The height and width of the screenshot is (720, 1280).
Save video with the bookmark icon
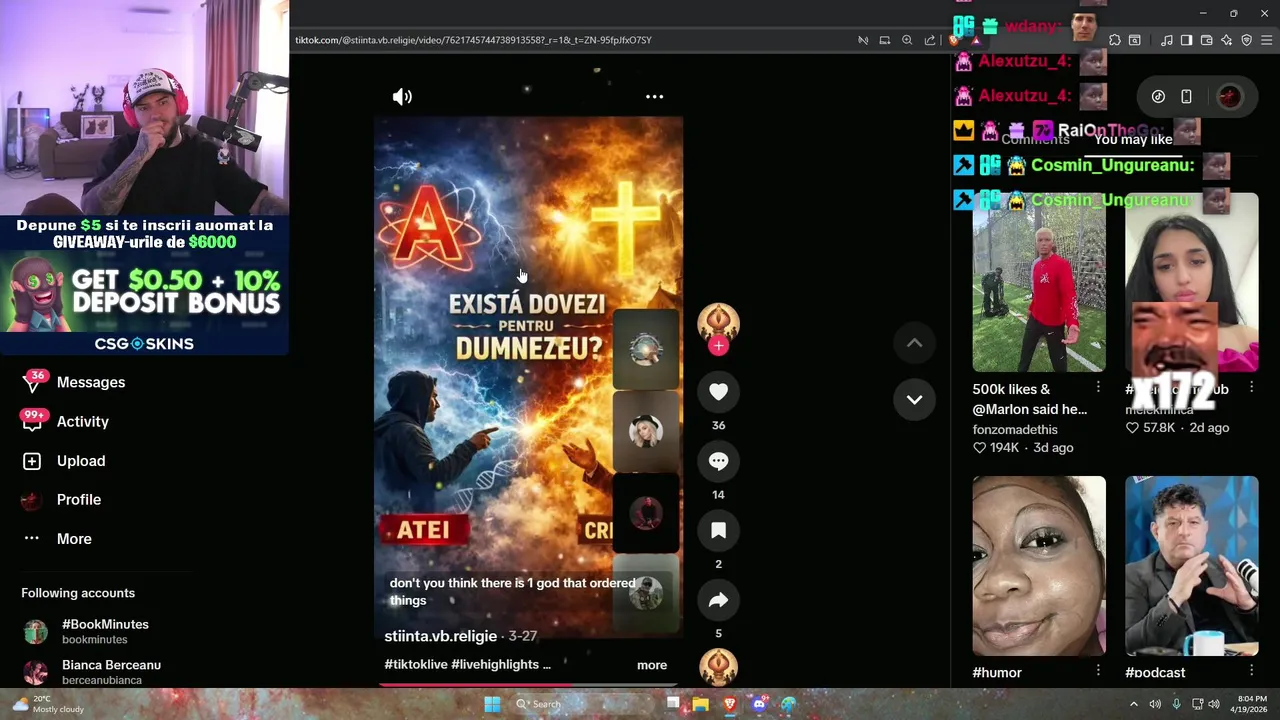[718, 531]
